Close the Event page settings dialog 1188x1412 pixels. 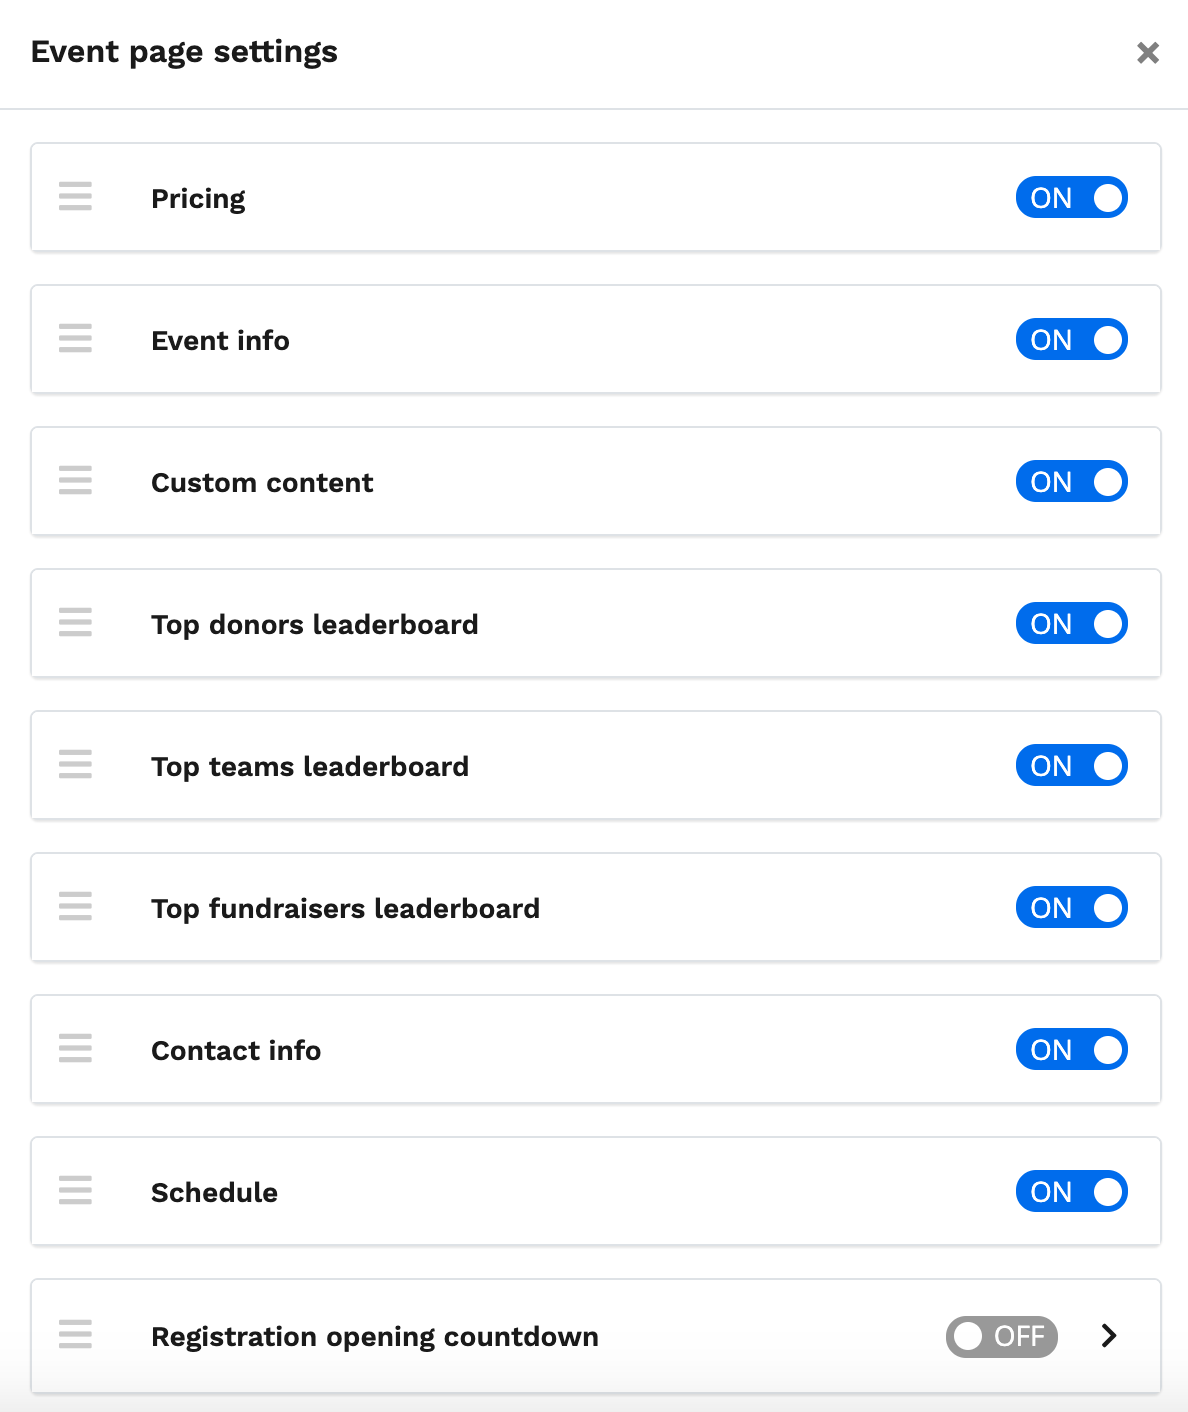point(1148,53)
